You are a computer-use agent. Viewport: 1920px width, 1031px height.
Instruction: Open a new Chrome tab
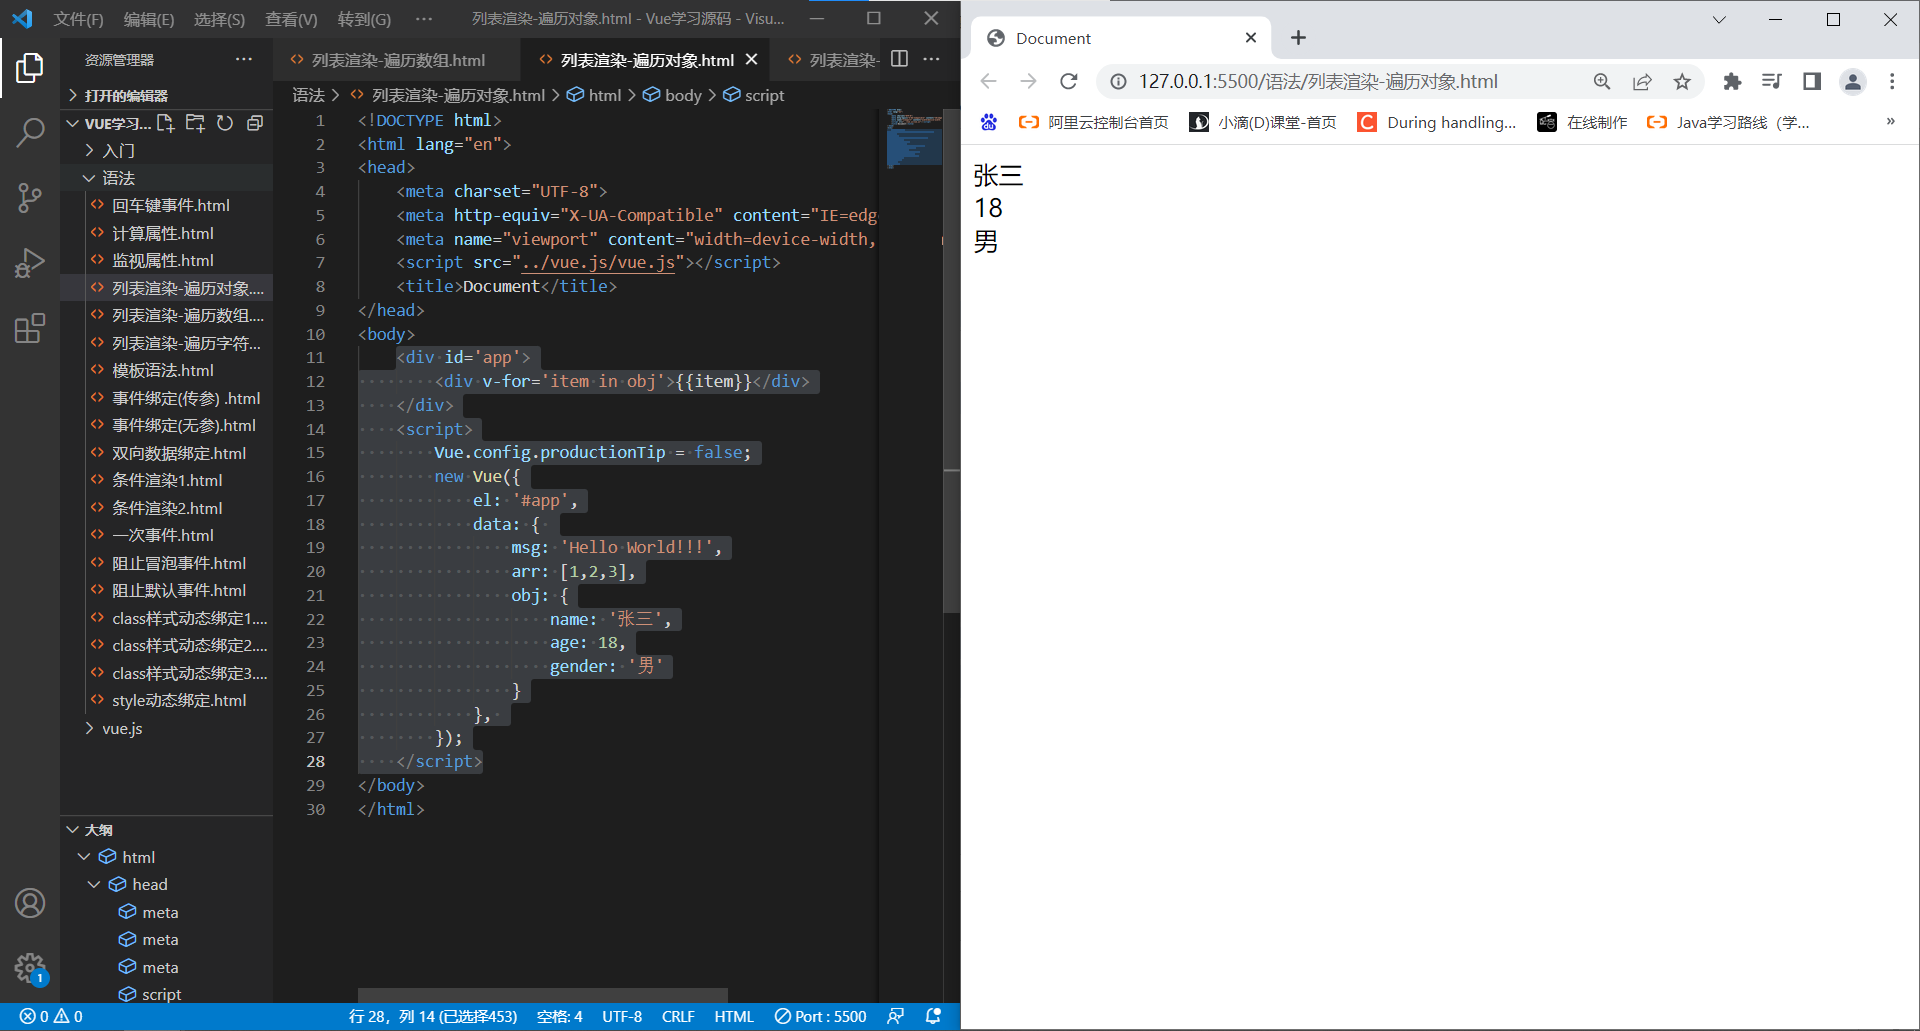[1298, 38]
